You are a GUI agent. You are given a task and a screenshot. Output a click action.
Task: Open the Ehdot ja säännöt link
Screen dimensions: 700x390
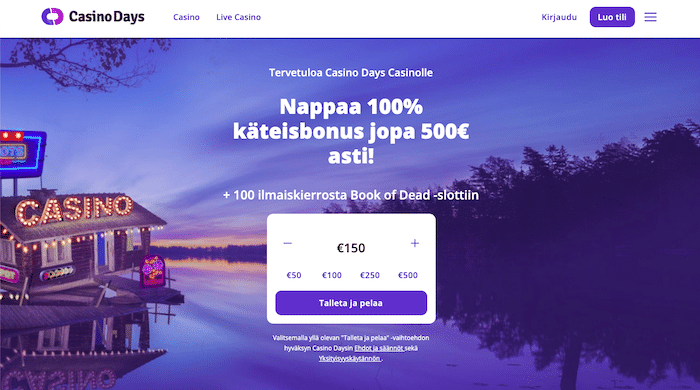pos(379,348)
